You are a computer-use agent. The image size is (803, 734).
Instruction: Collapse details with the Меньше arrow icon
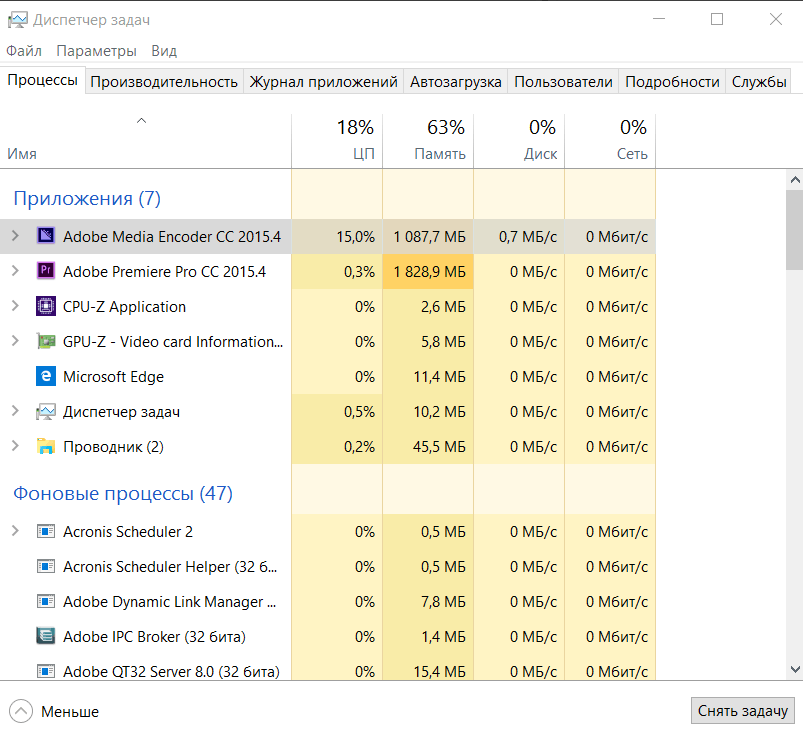[21, 711]
